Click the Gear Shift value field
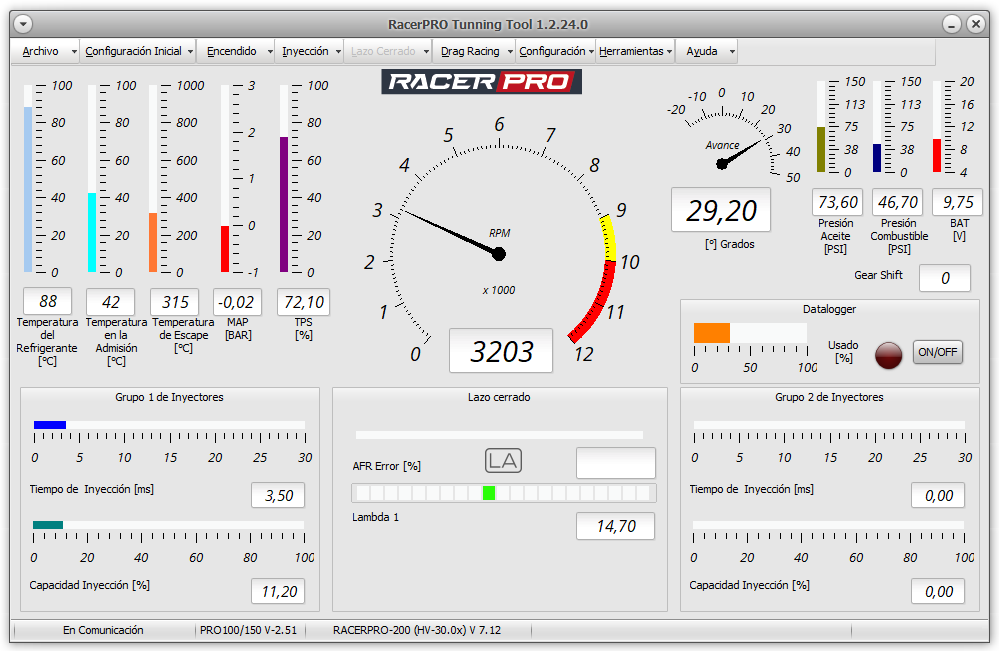Screen dimensions: 999x651 (x=945, y=278)
